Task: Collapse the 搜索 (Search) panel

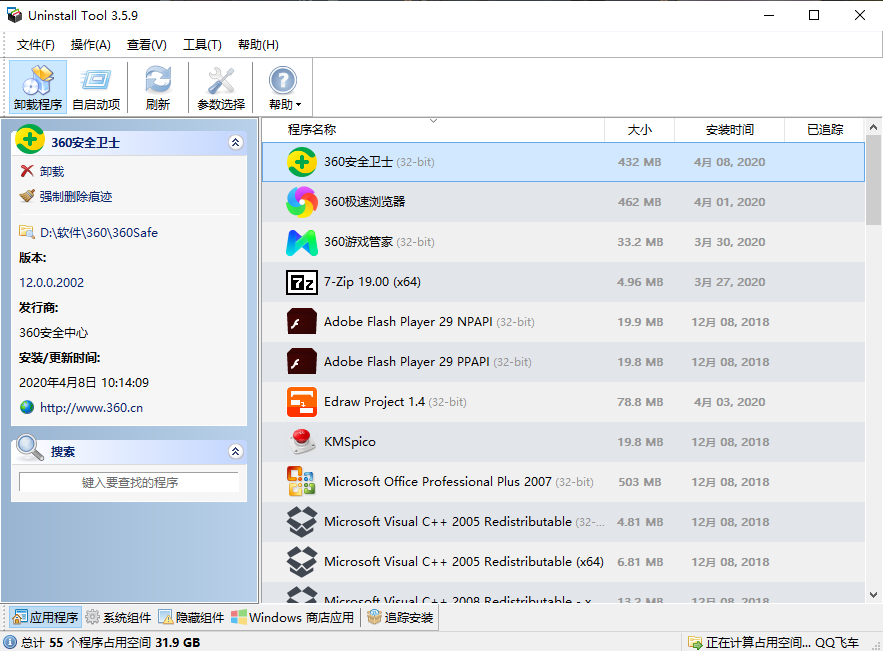Action: pyautogui.click(x=236, y=450)
